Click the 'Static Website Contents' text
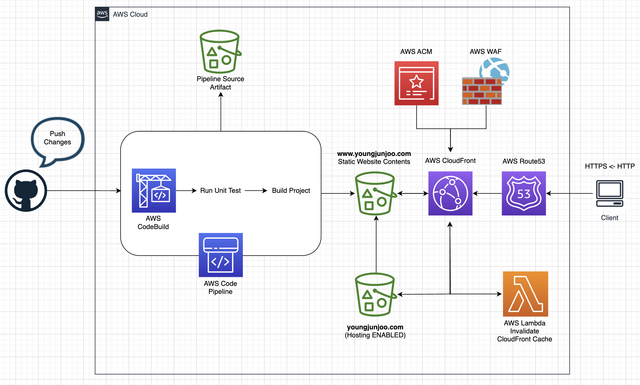The width and height of the screenshot is (640, 385). click(x=374, y=162)
